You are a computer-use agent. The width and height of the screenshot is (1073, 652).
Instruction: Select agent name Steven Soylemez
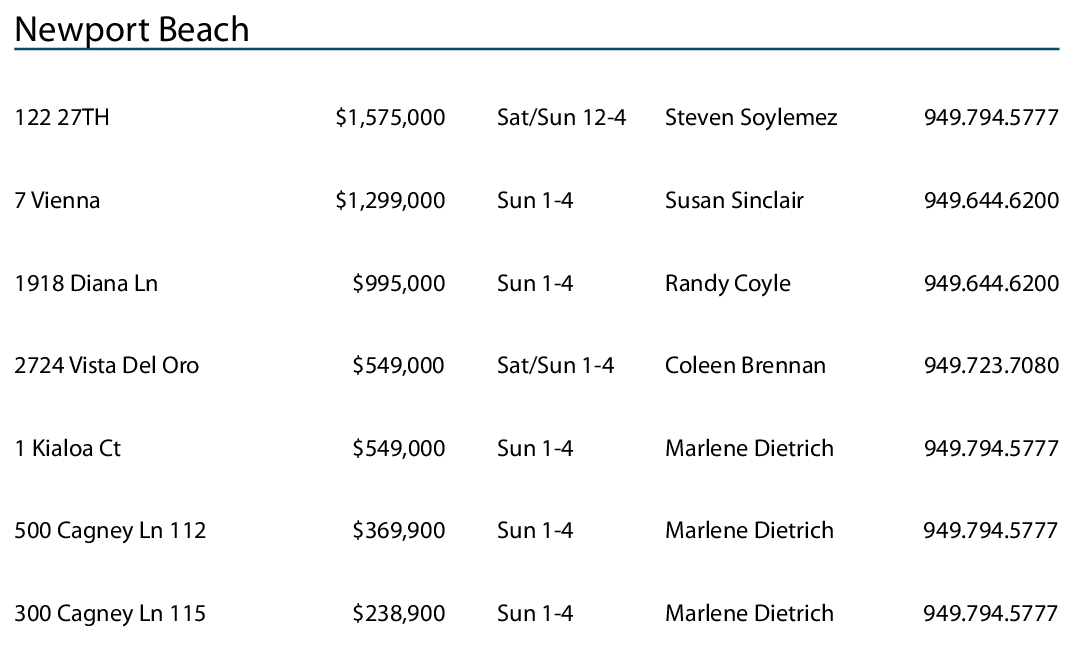point(751,118)
